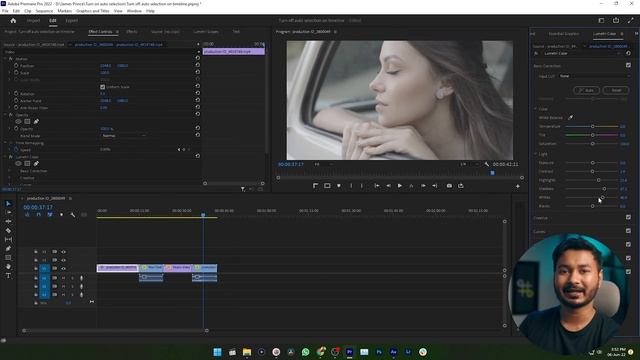Click the Auto button in Basic Correction

coord(587,90)
